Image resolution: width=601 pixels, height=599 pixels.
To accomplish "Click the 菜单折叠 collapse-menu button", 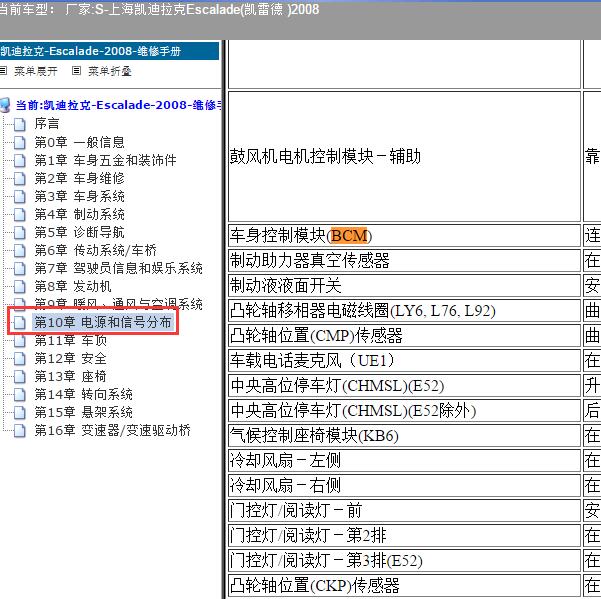I will (x=110, y=71).
